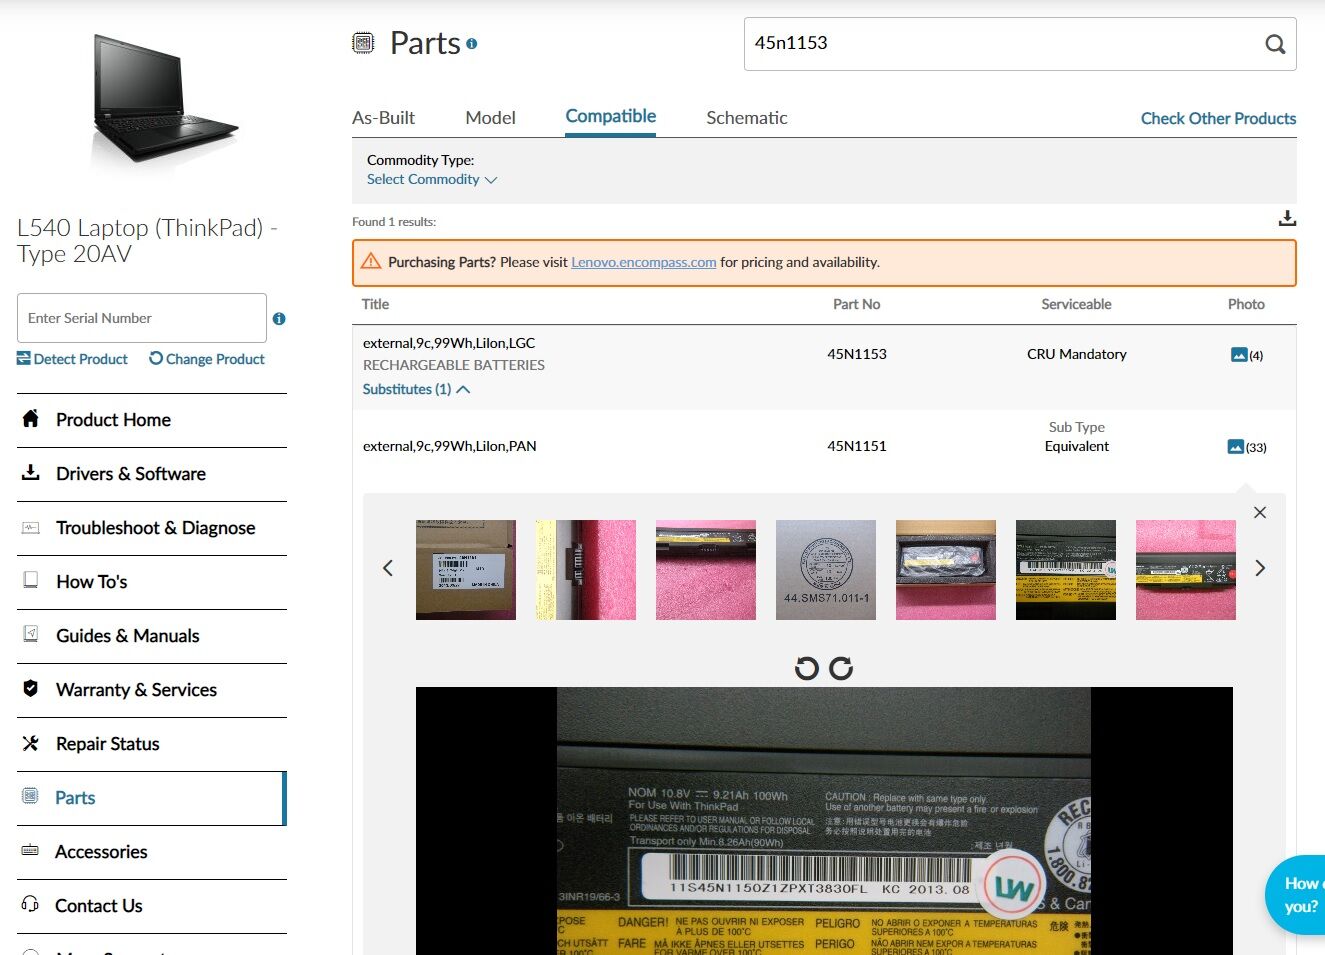Select the cardboard box label thumbnail
This screenshot has height=955, width=1325.
(466, 570)
